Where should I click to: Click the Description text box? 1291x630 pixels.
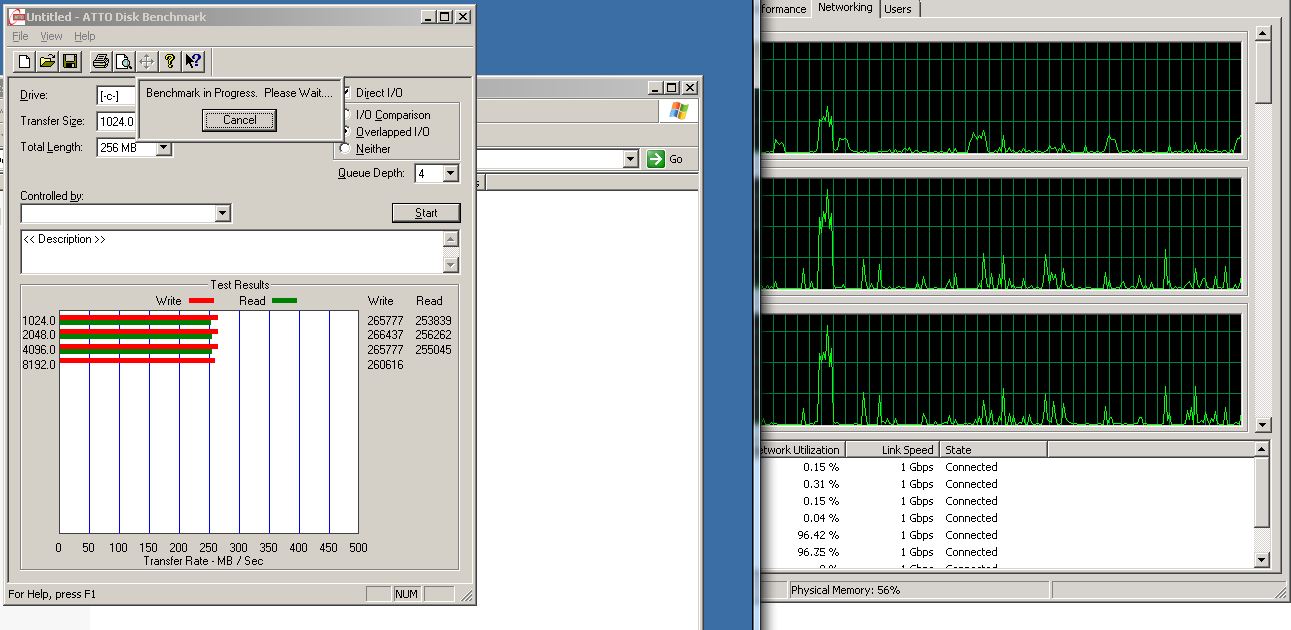[x=232, y=252]
